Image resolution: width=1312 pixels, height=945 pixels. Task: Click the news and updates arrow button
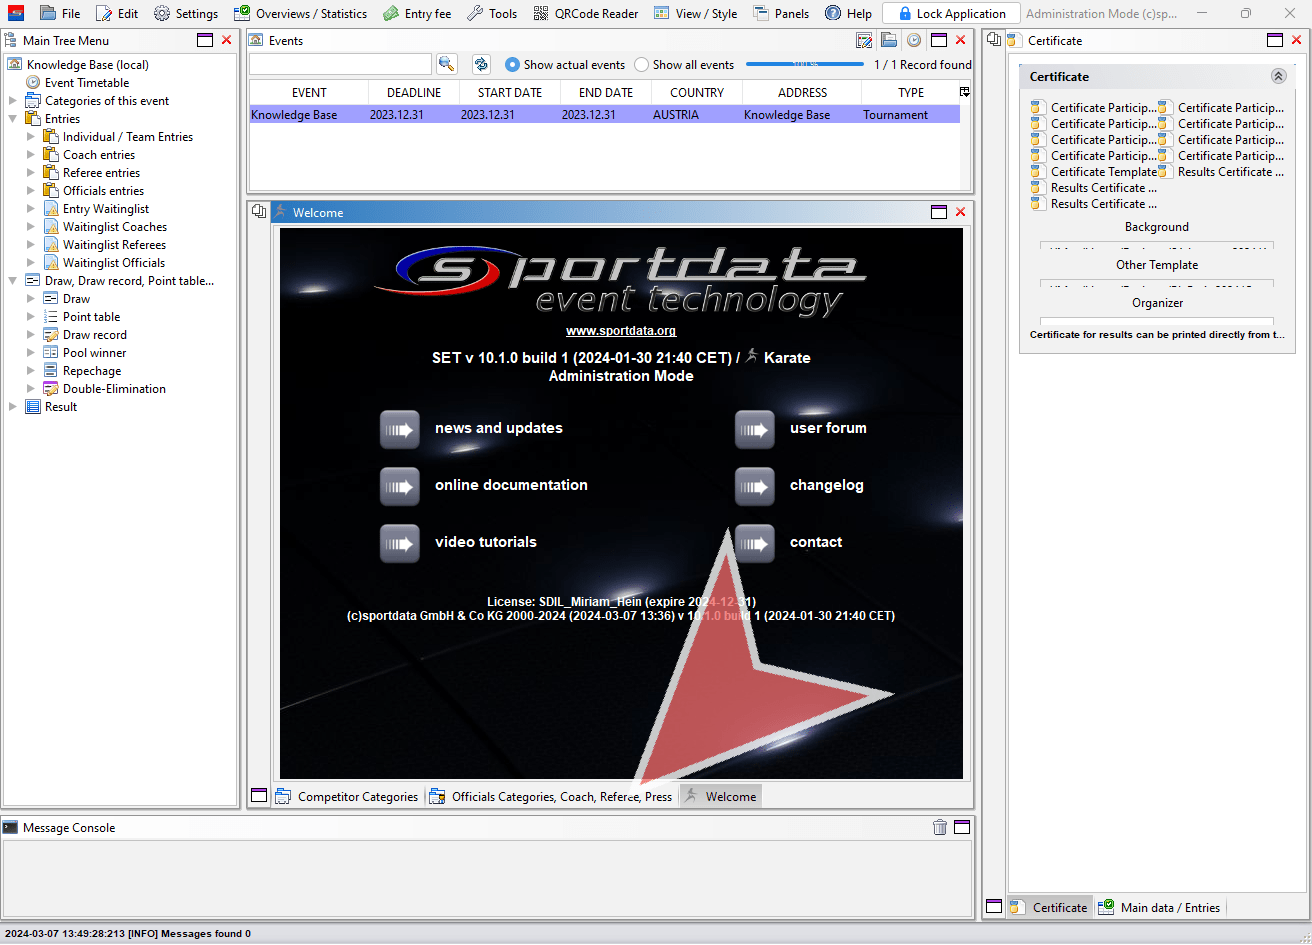click(x=399, y=429)
